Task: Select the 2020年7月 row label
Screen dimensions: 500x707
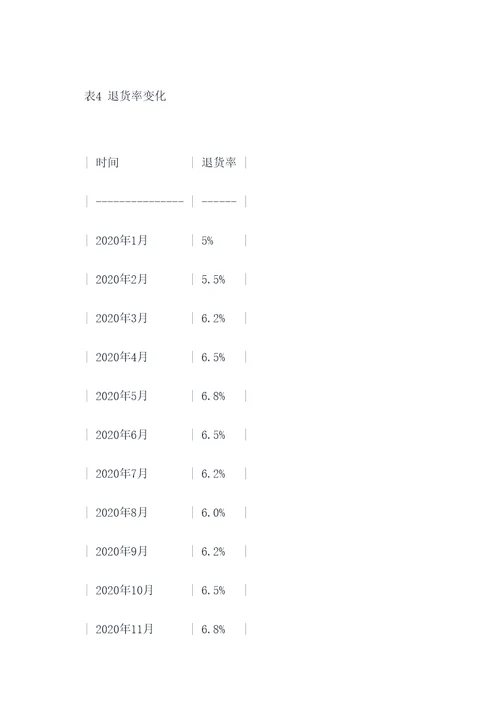Action: pyautogui.click(x=121, y=473)
